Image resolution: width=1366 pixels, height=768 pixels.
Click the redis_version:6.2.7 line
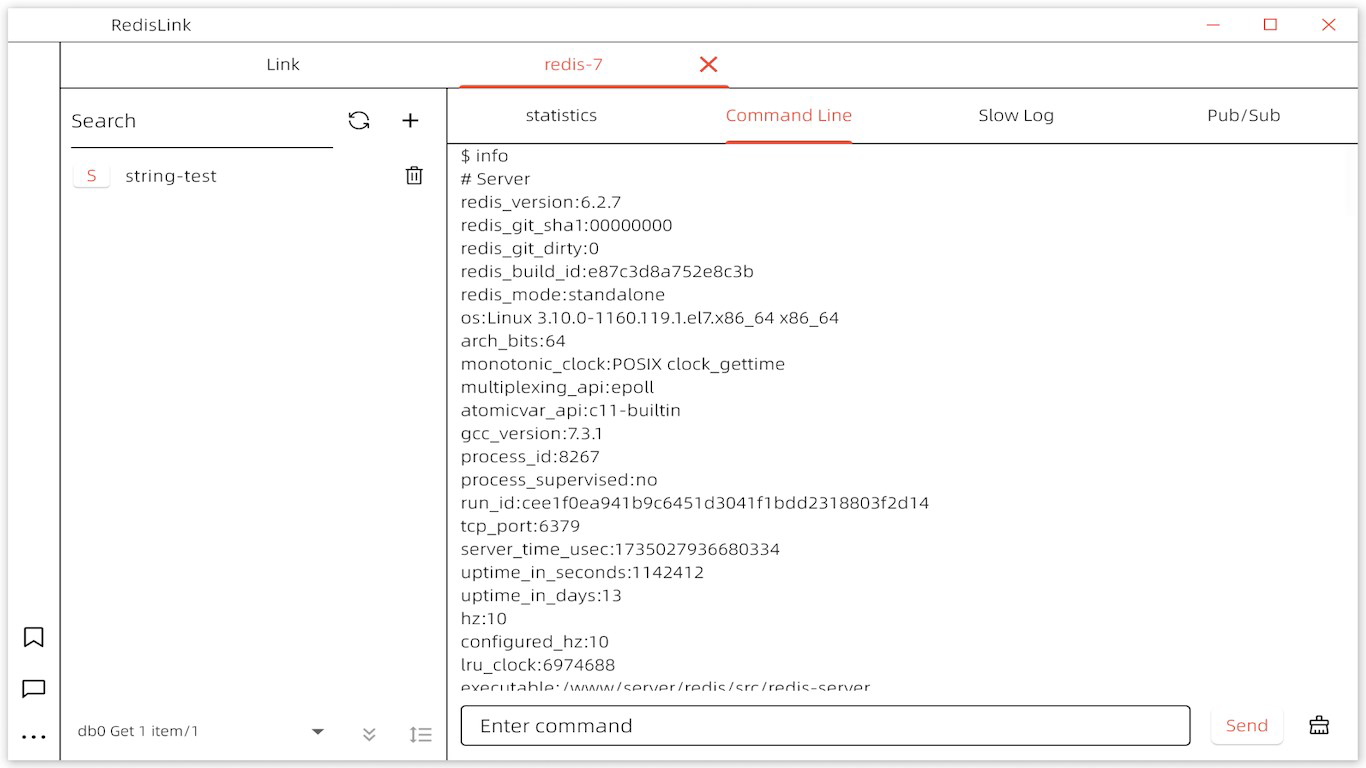(x=541, y=202)
